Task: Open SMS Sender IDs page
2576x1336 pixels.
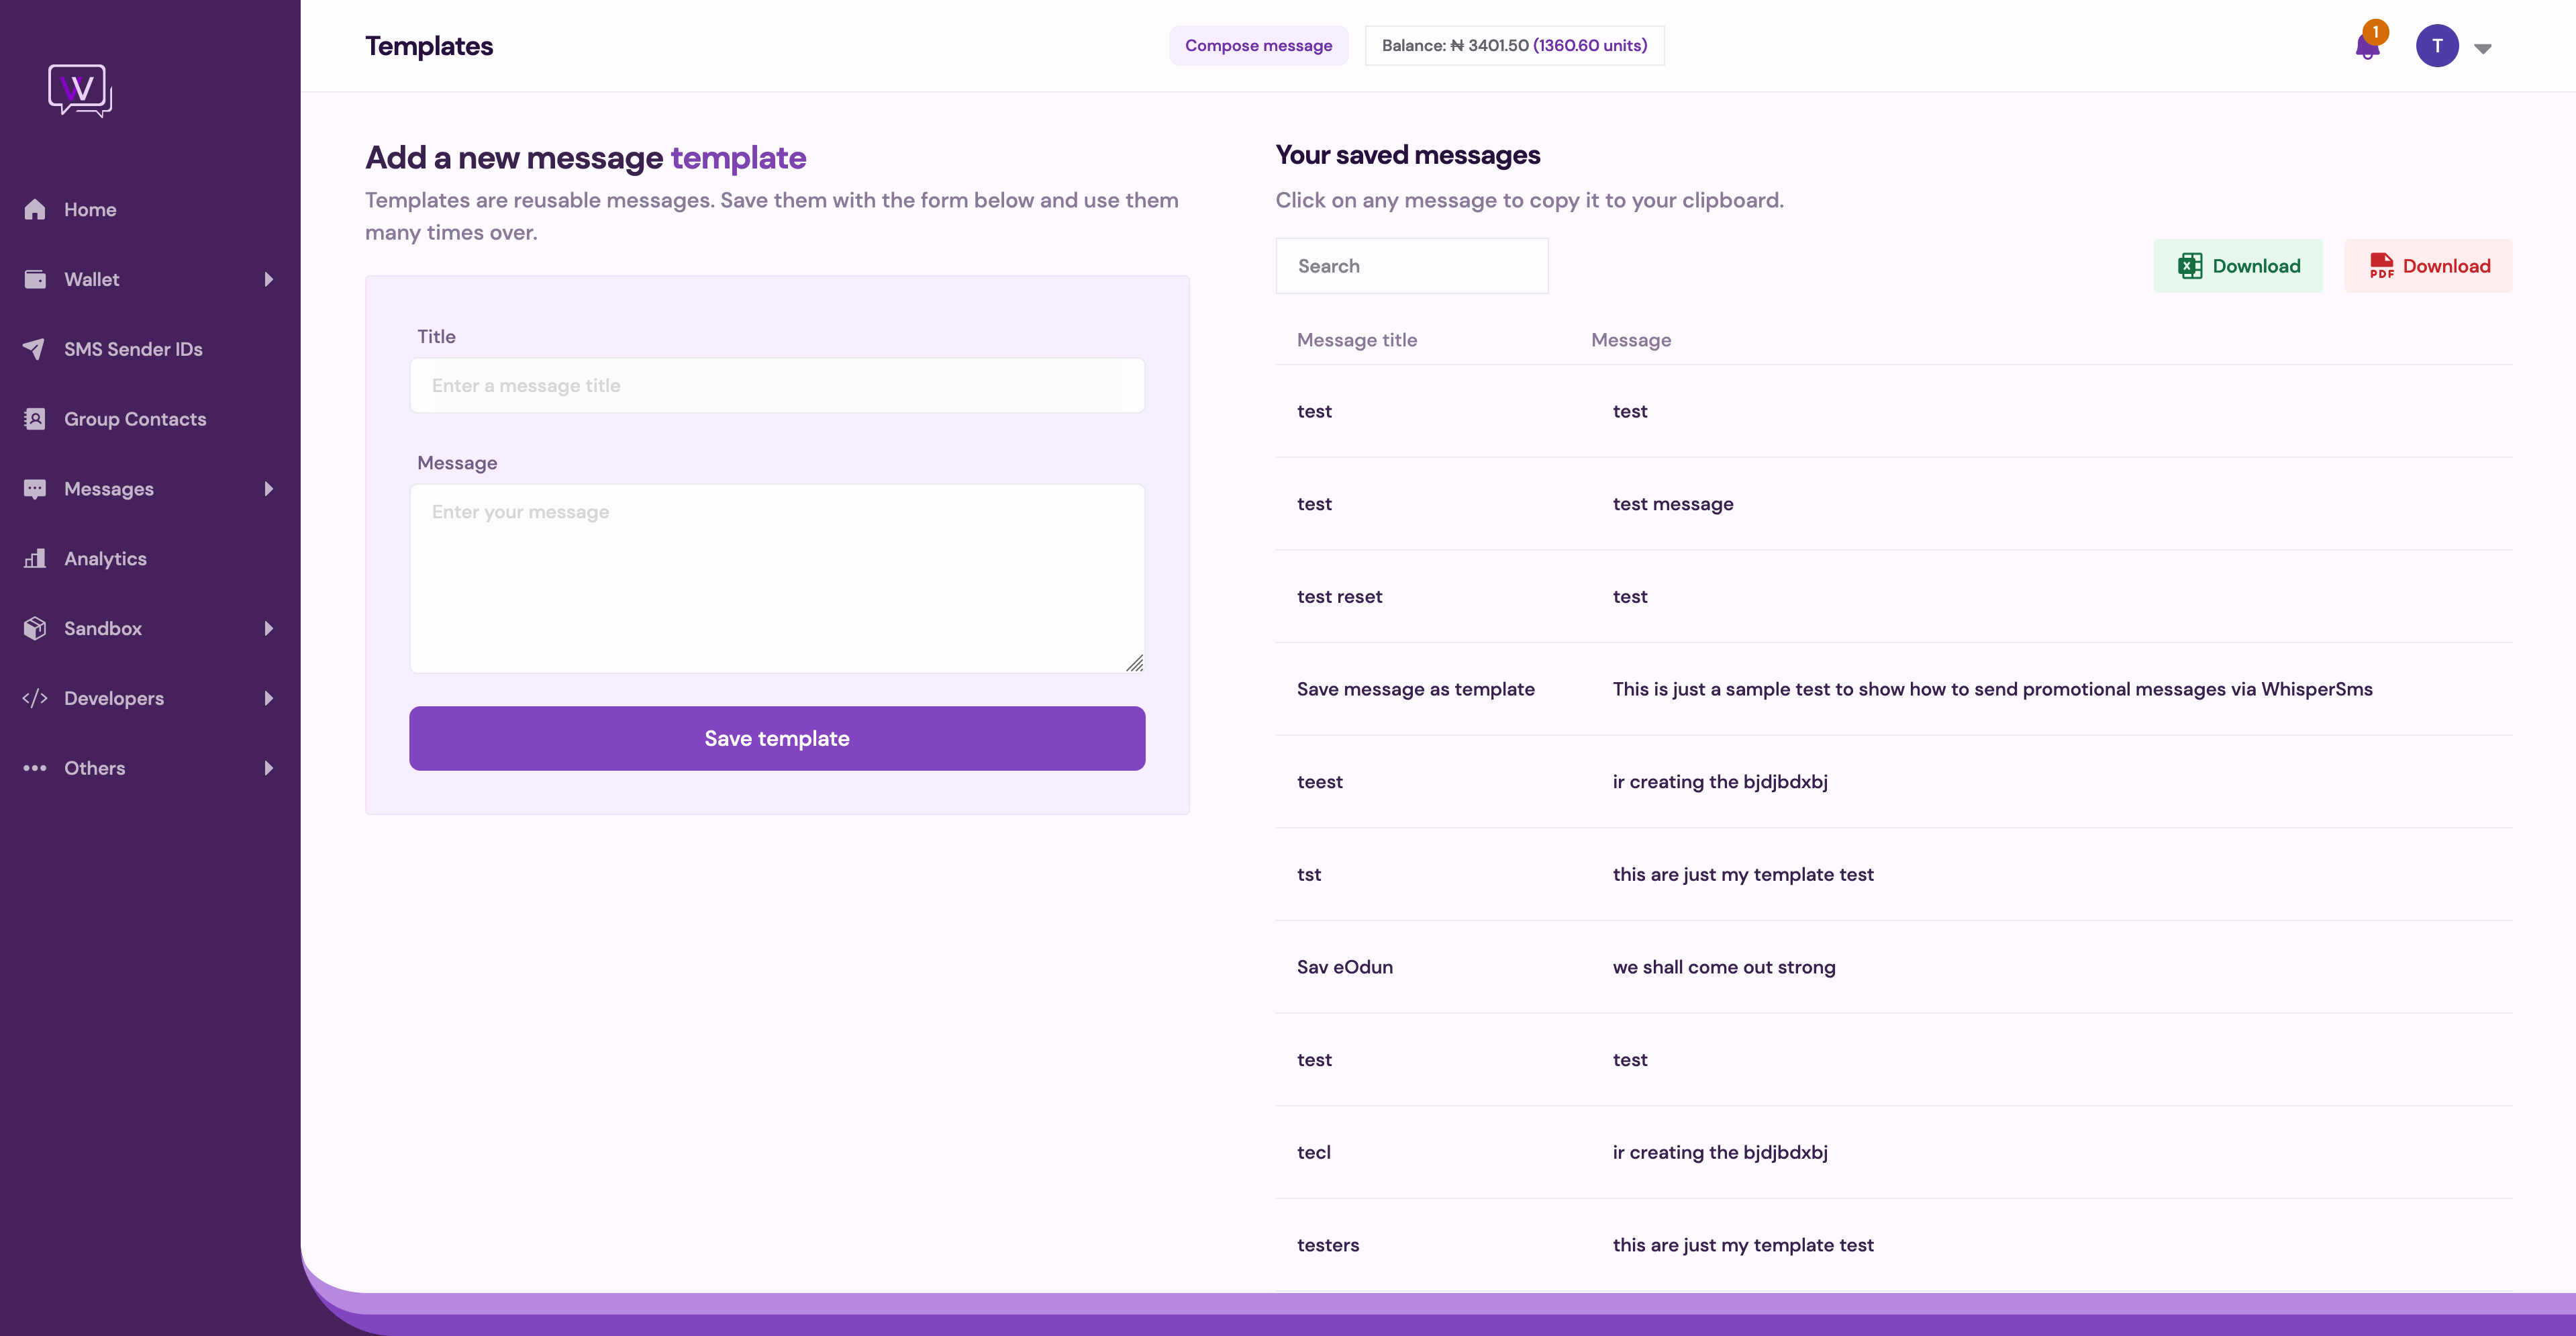Action: (x=133, y=349)
